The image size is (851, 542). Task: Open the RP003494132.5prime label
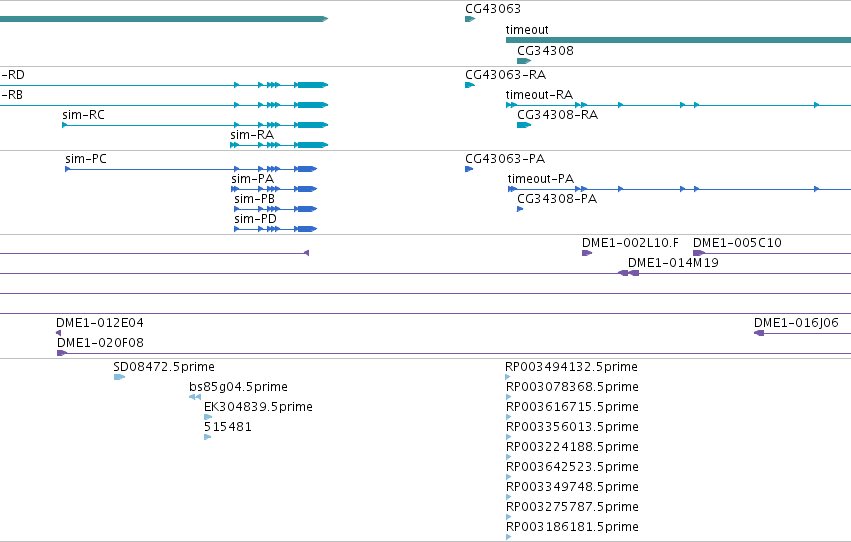(x=571, y=367)
